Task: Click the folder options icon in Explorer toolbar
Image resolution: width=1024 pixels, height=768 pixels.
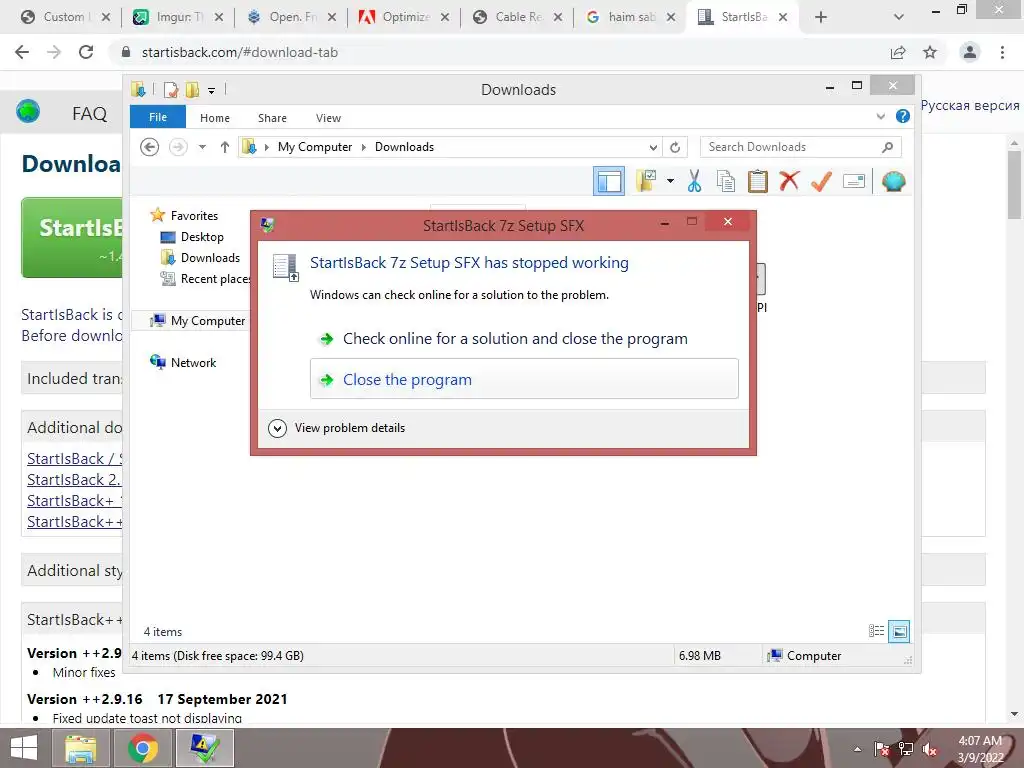Action: click(x=646, y=181)
